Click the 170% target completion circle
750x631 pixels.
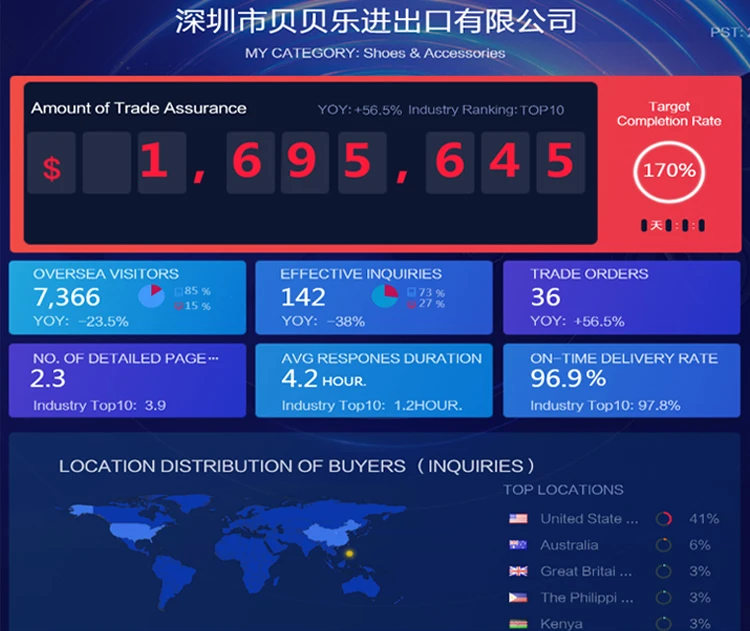pyautogui.click(x=668, y=171)
